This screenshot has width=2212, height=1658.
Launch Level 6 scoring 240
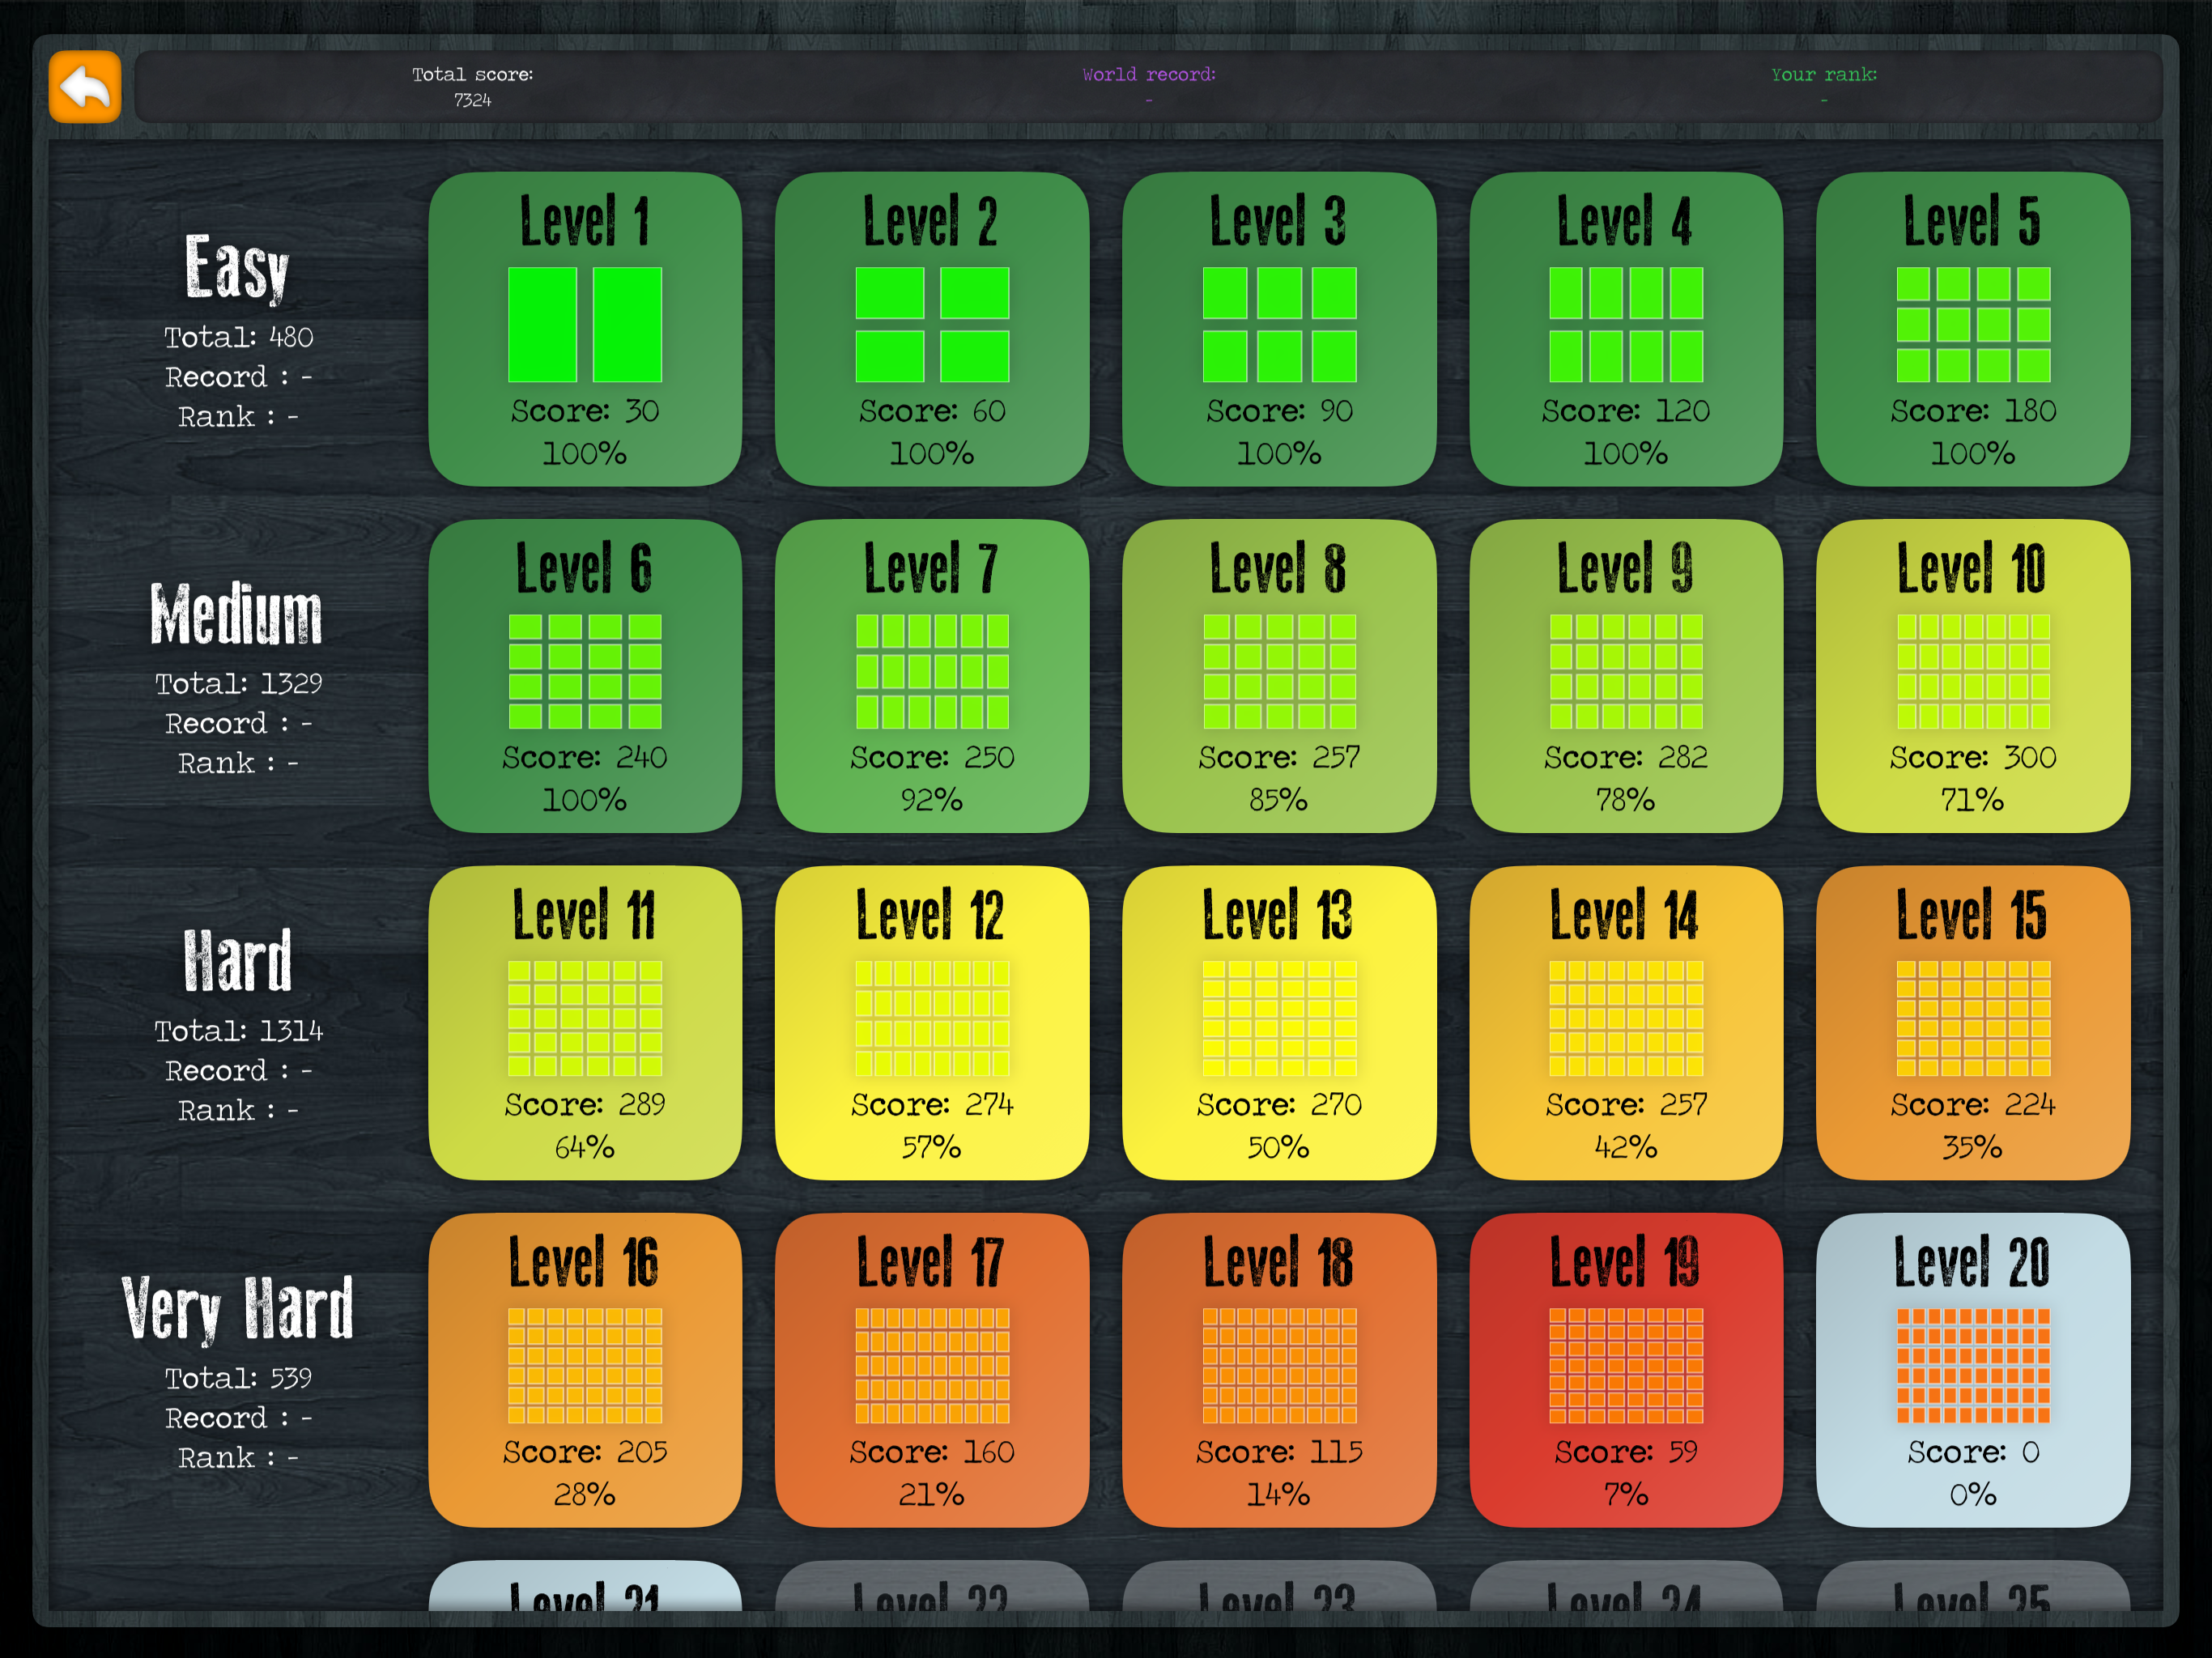(585, 676)
